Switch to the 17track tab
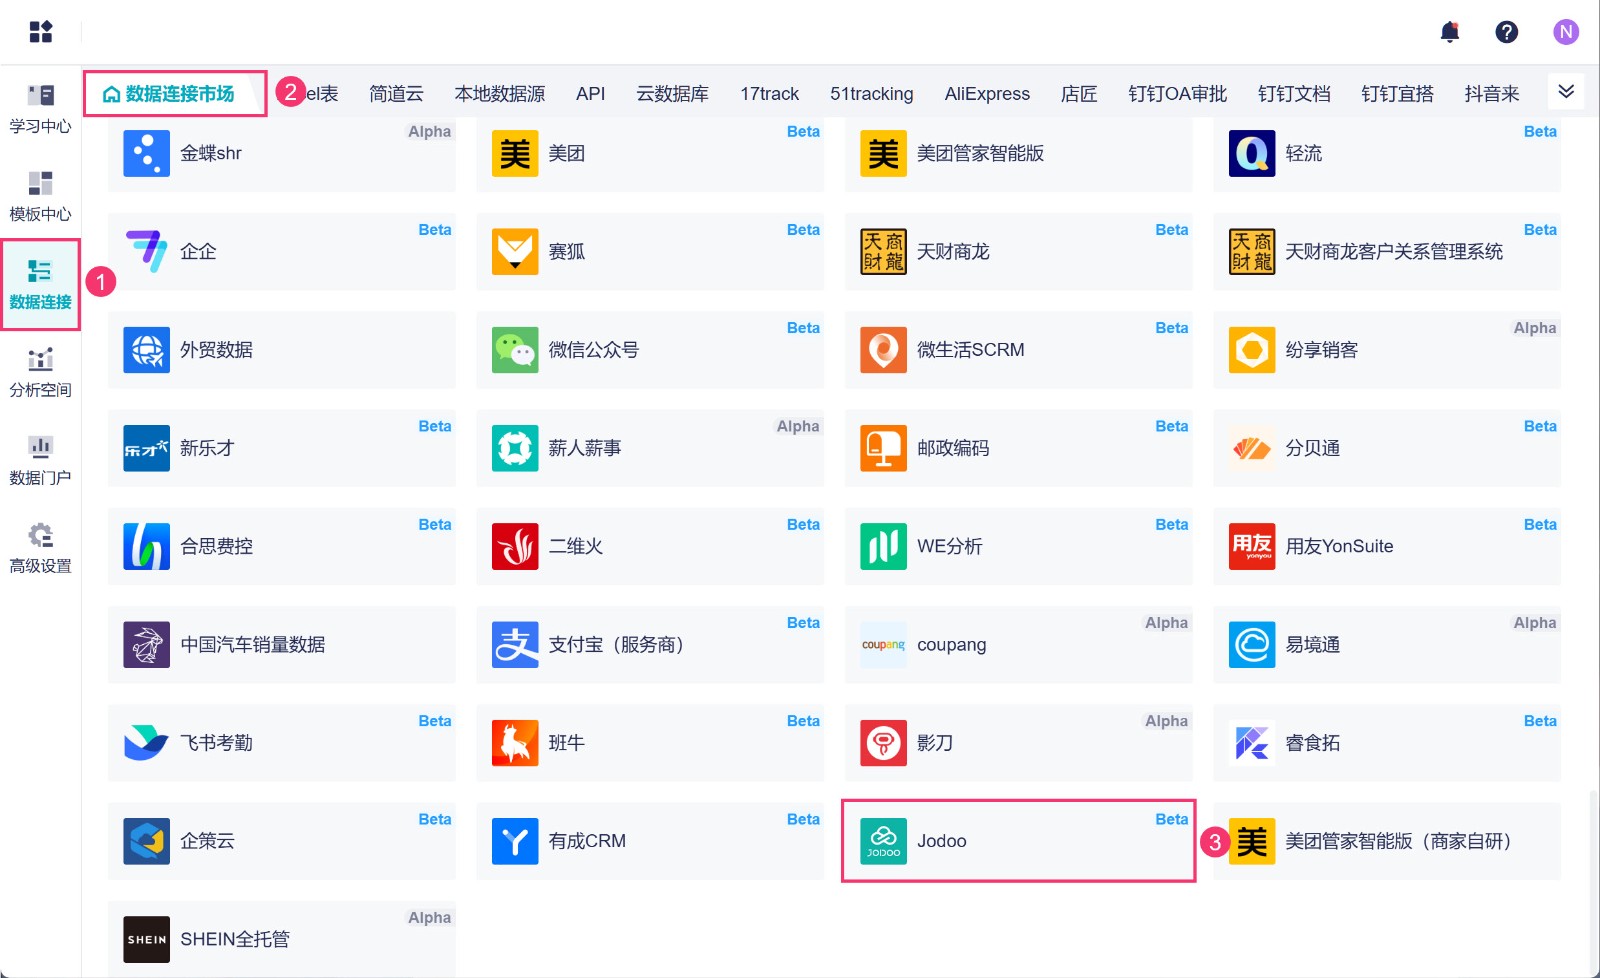The width and height of the screenshot is (1600, 978). click(769, 93)
